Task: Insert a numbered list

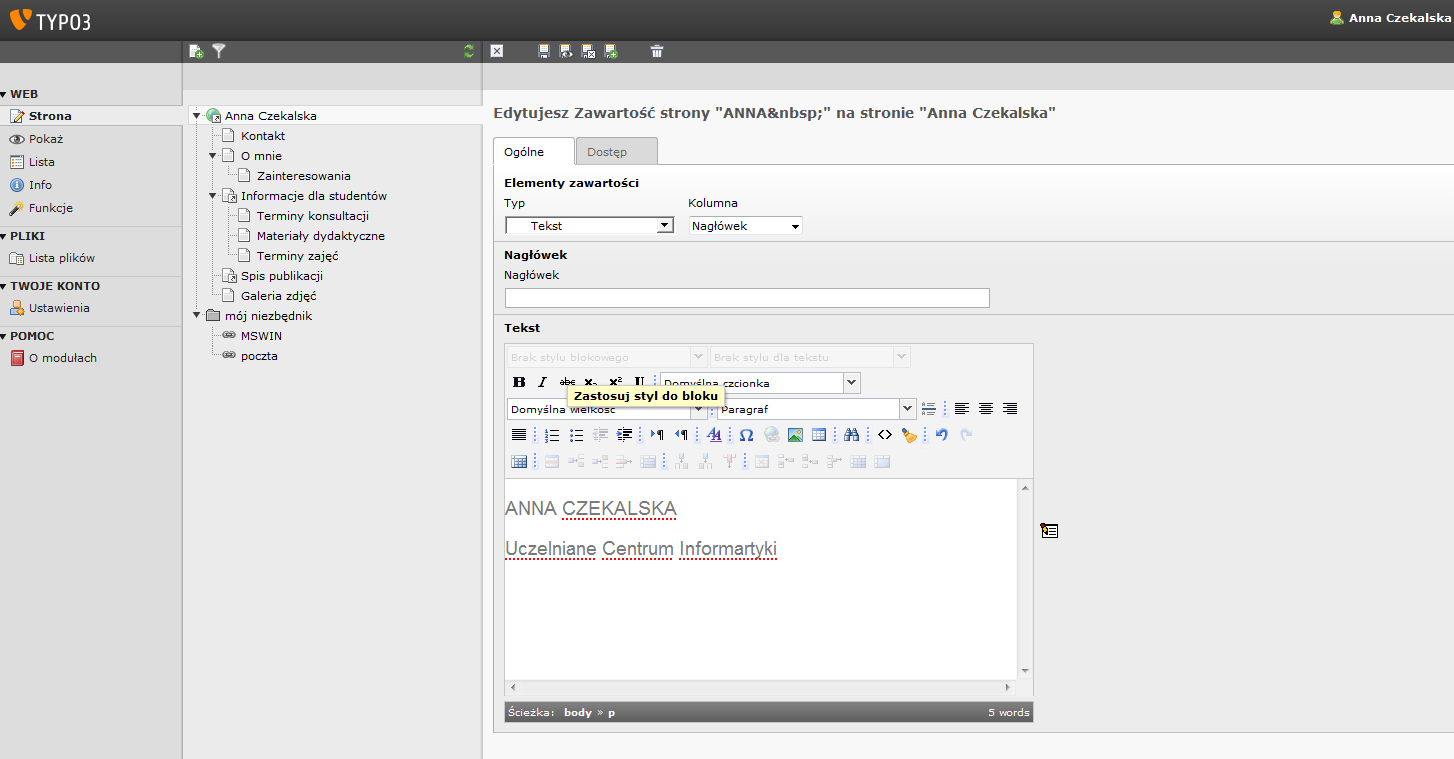Action: pos(552,434)
